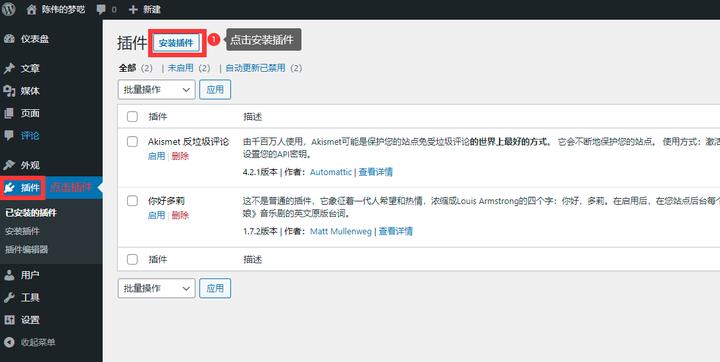This screenshot has height=362, width=720.
Task: Open 评论 in the sidebar menu
Action: [30, 136]
